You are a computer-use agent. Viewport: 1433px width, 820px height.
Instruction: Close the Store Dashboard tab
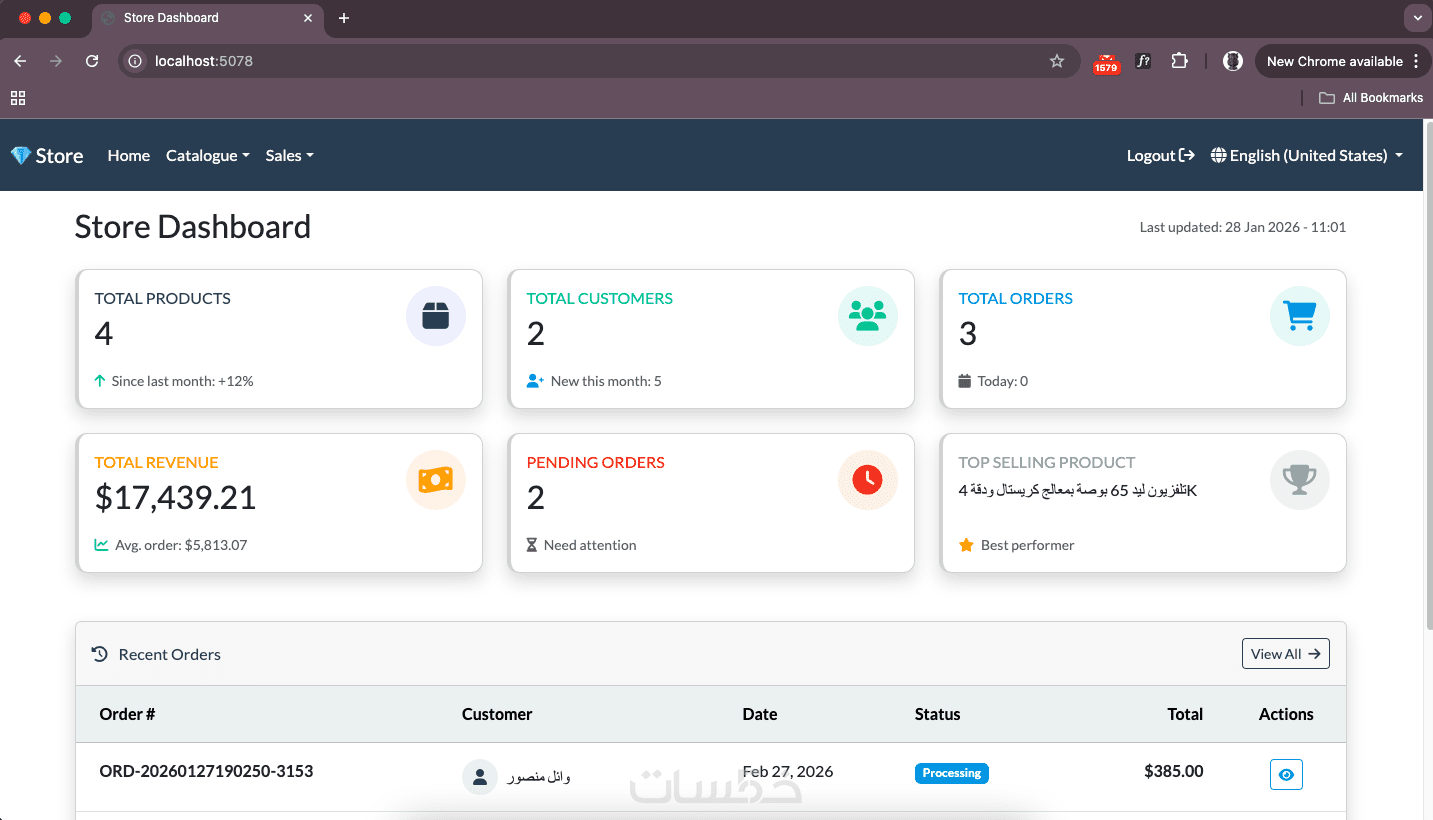click(x=309, y=18)
